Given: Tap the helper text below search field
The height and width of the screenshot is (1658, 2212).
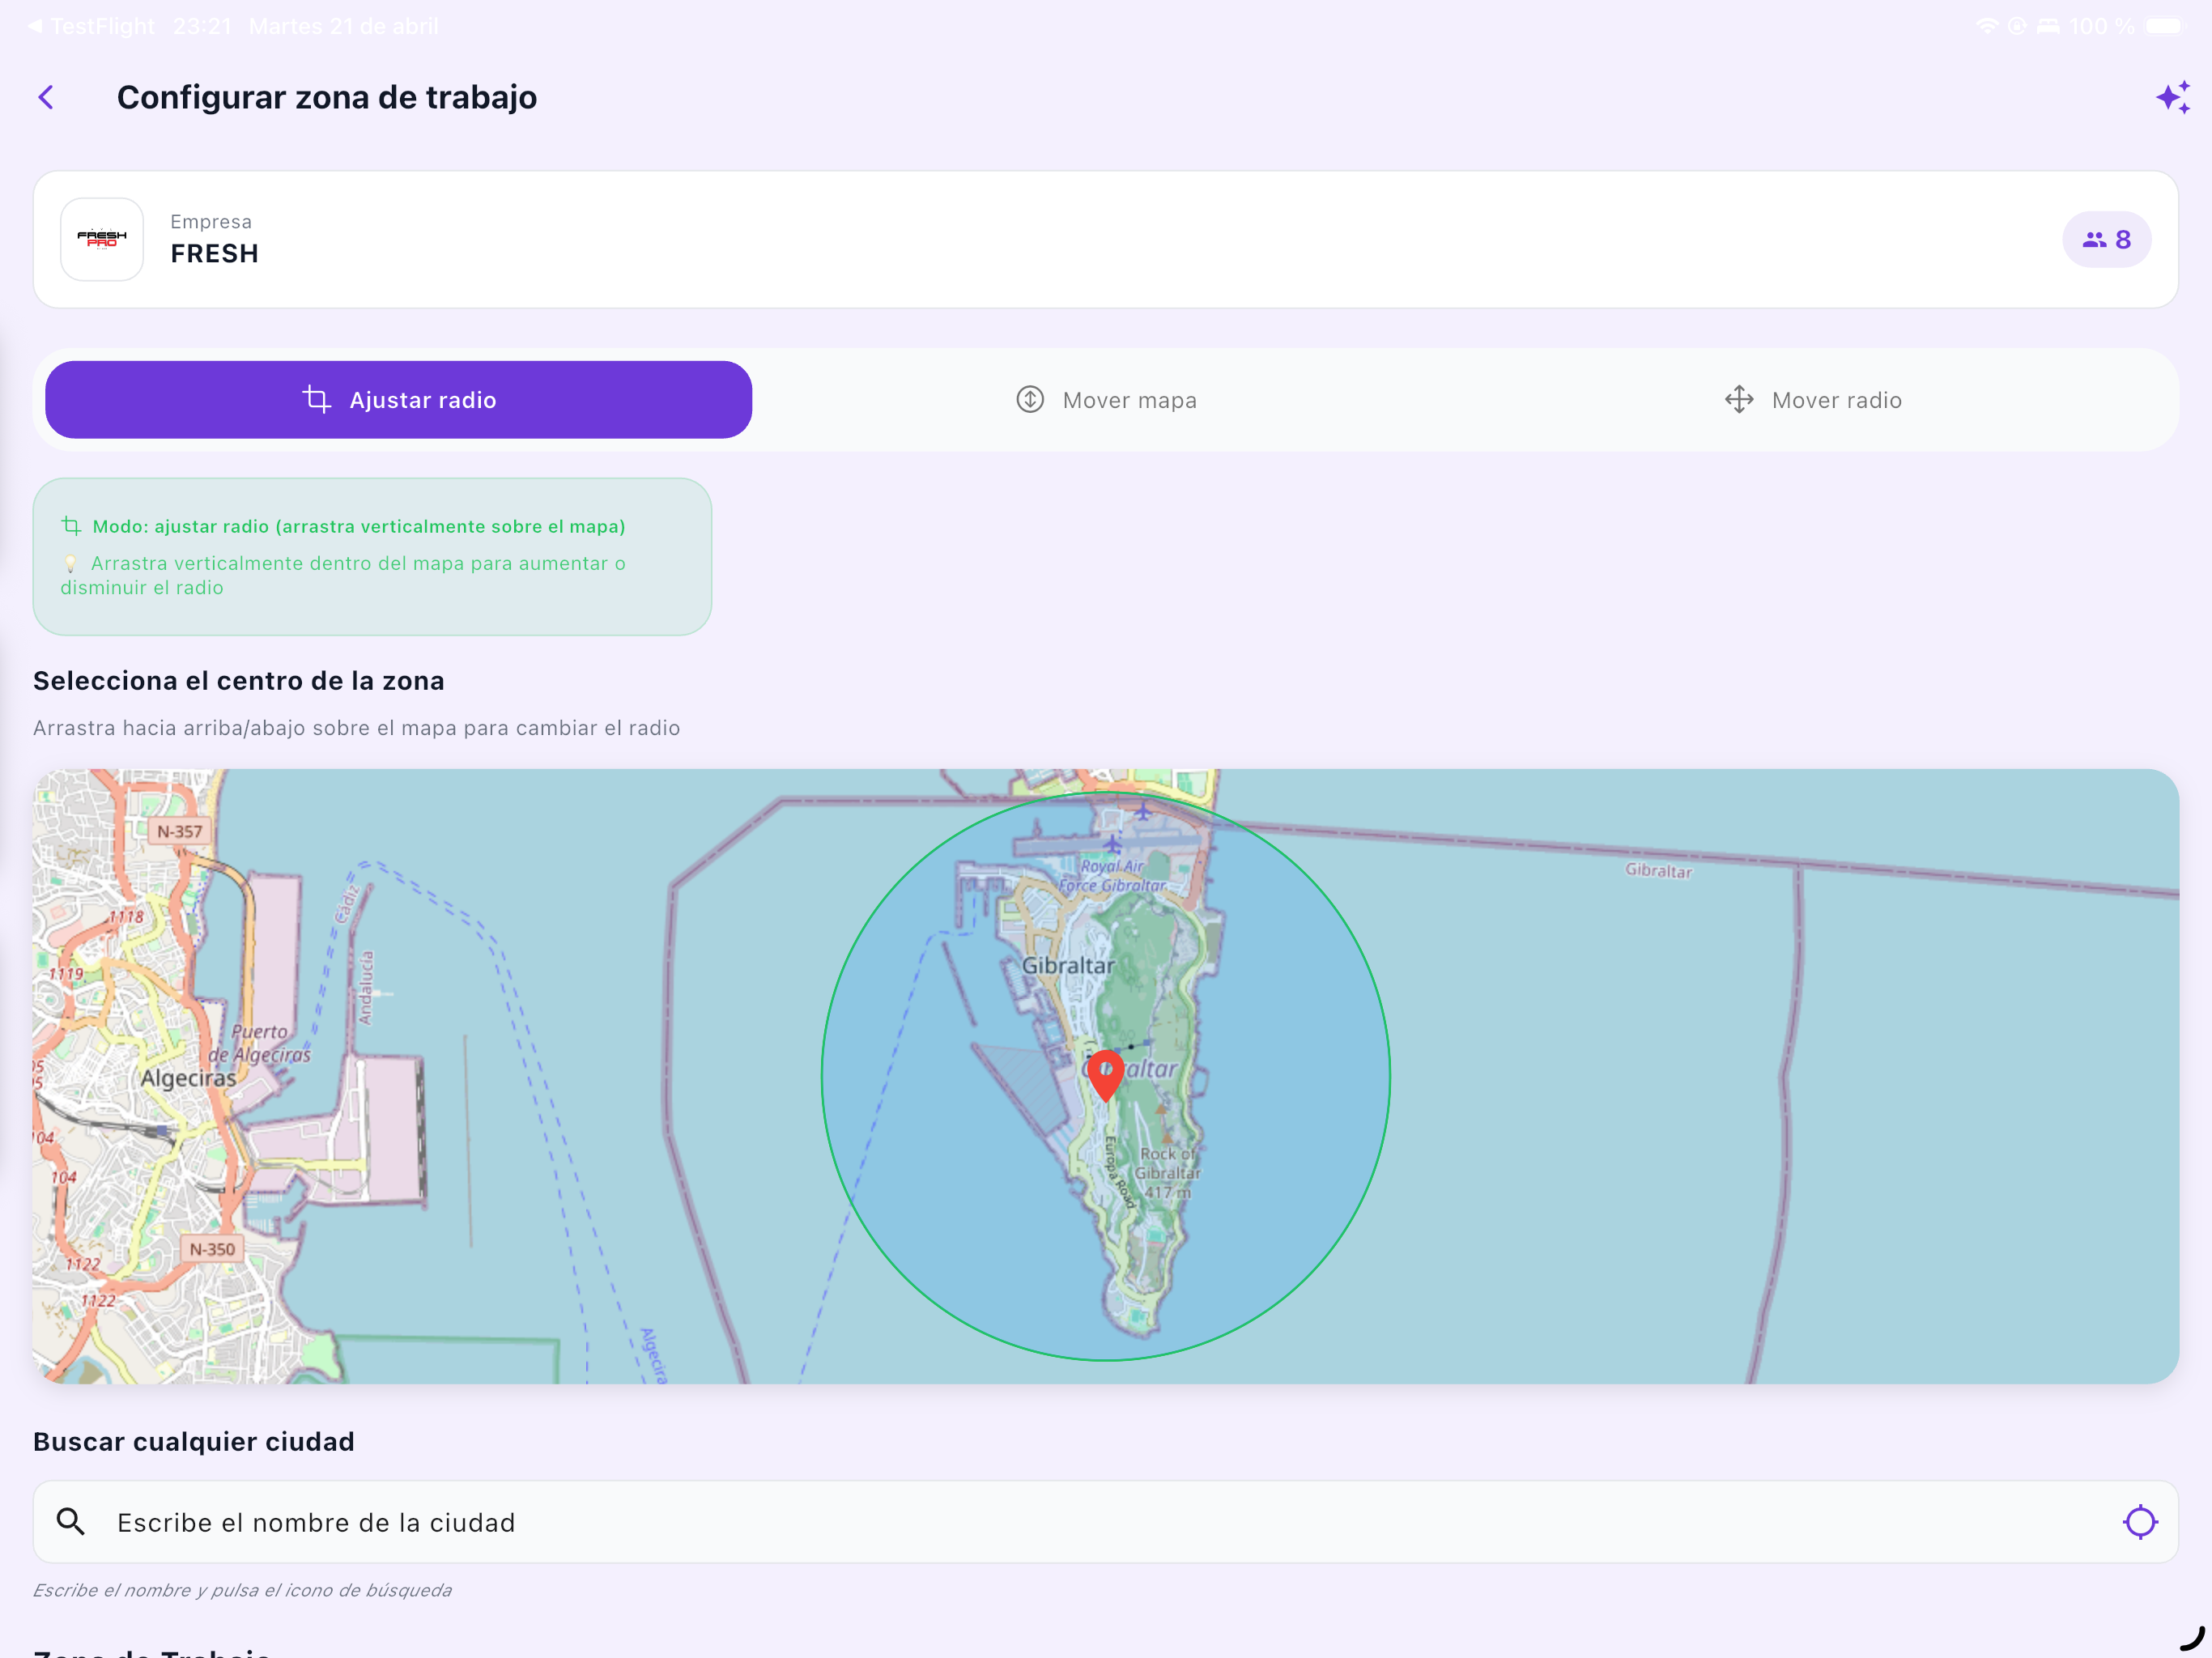Looking at the screenshot, I should click(x=242, y=1590).
